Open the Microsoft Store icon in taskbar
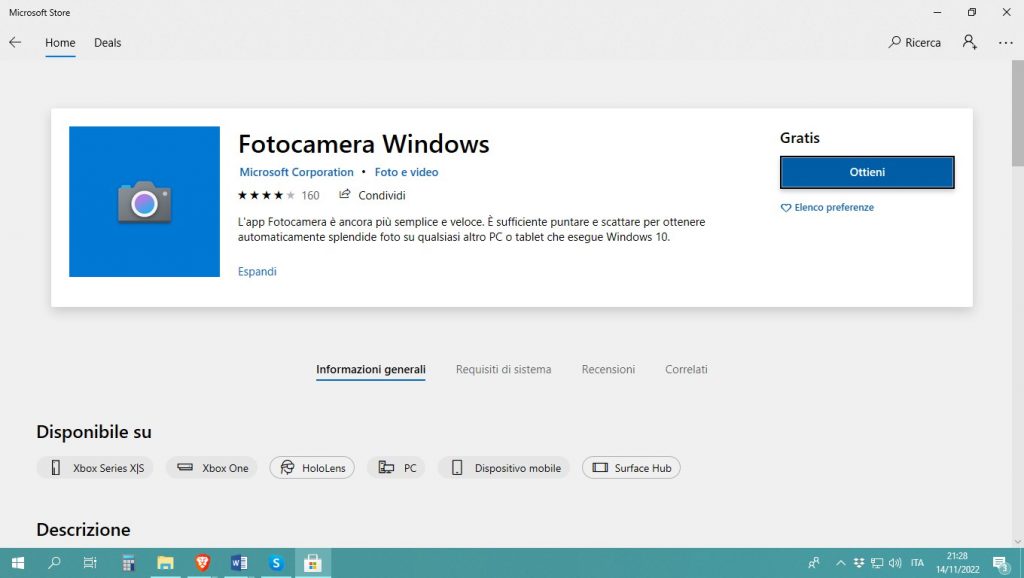 (x=313, y=563)
